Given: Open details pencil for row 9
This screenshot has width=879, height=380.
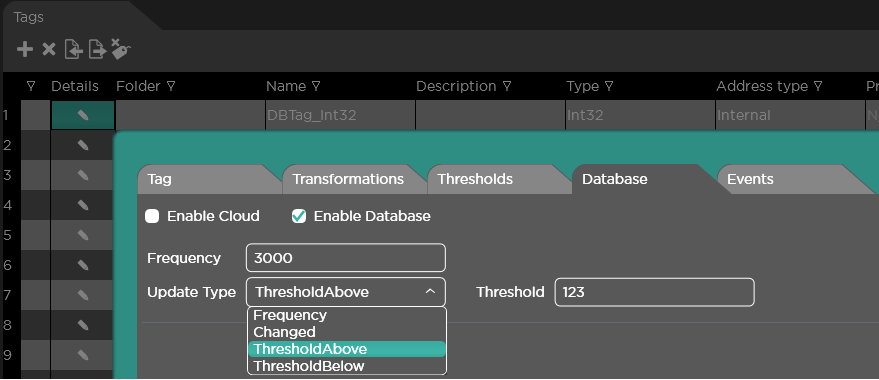Looking at the screenshot, I should coord(83,355).
